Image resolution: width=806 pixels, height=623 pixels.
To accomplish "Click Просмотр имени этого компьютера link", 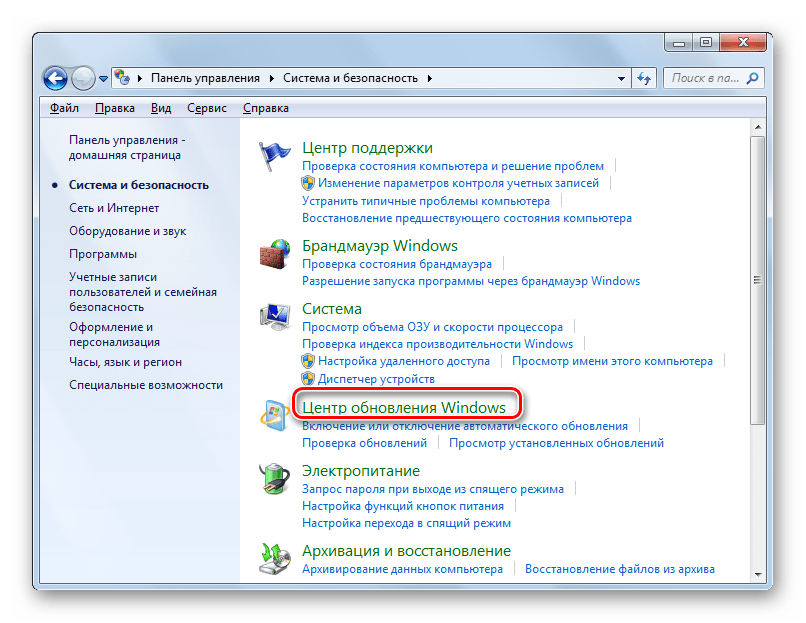I will [612, 361].
